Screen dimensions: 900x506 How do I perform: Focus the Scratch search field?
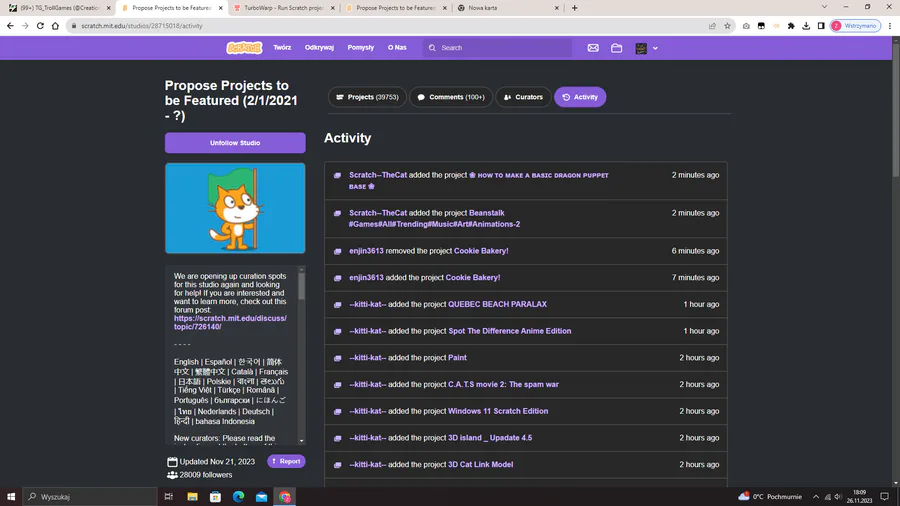(x=497, y=48)
